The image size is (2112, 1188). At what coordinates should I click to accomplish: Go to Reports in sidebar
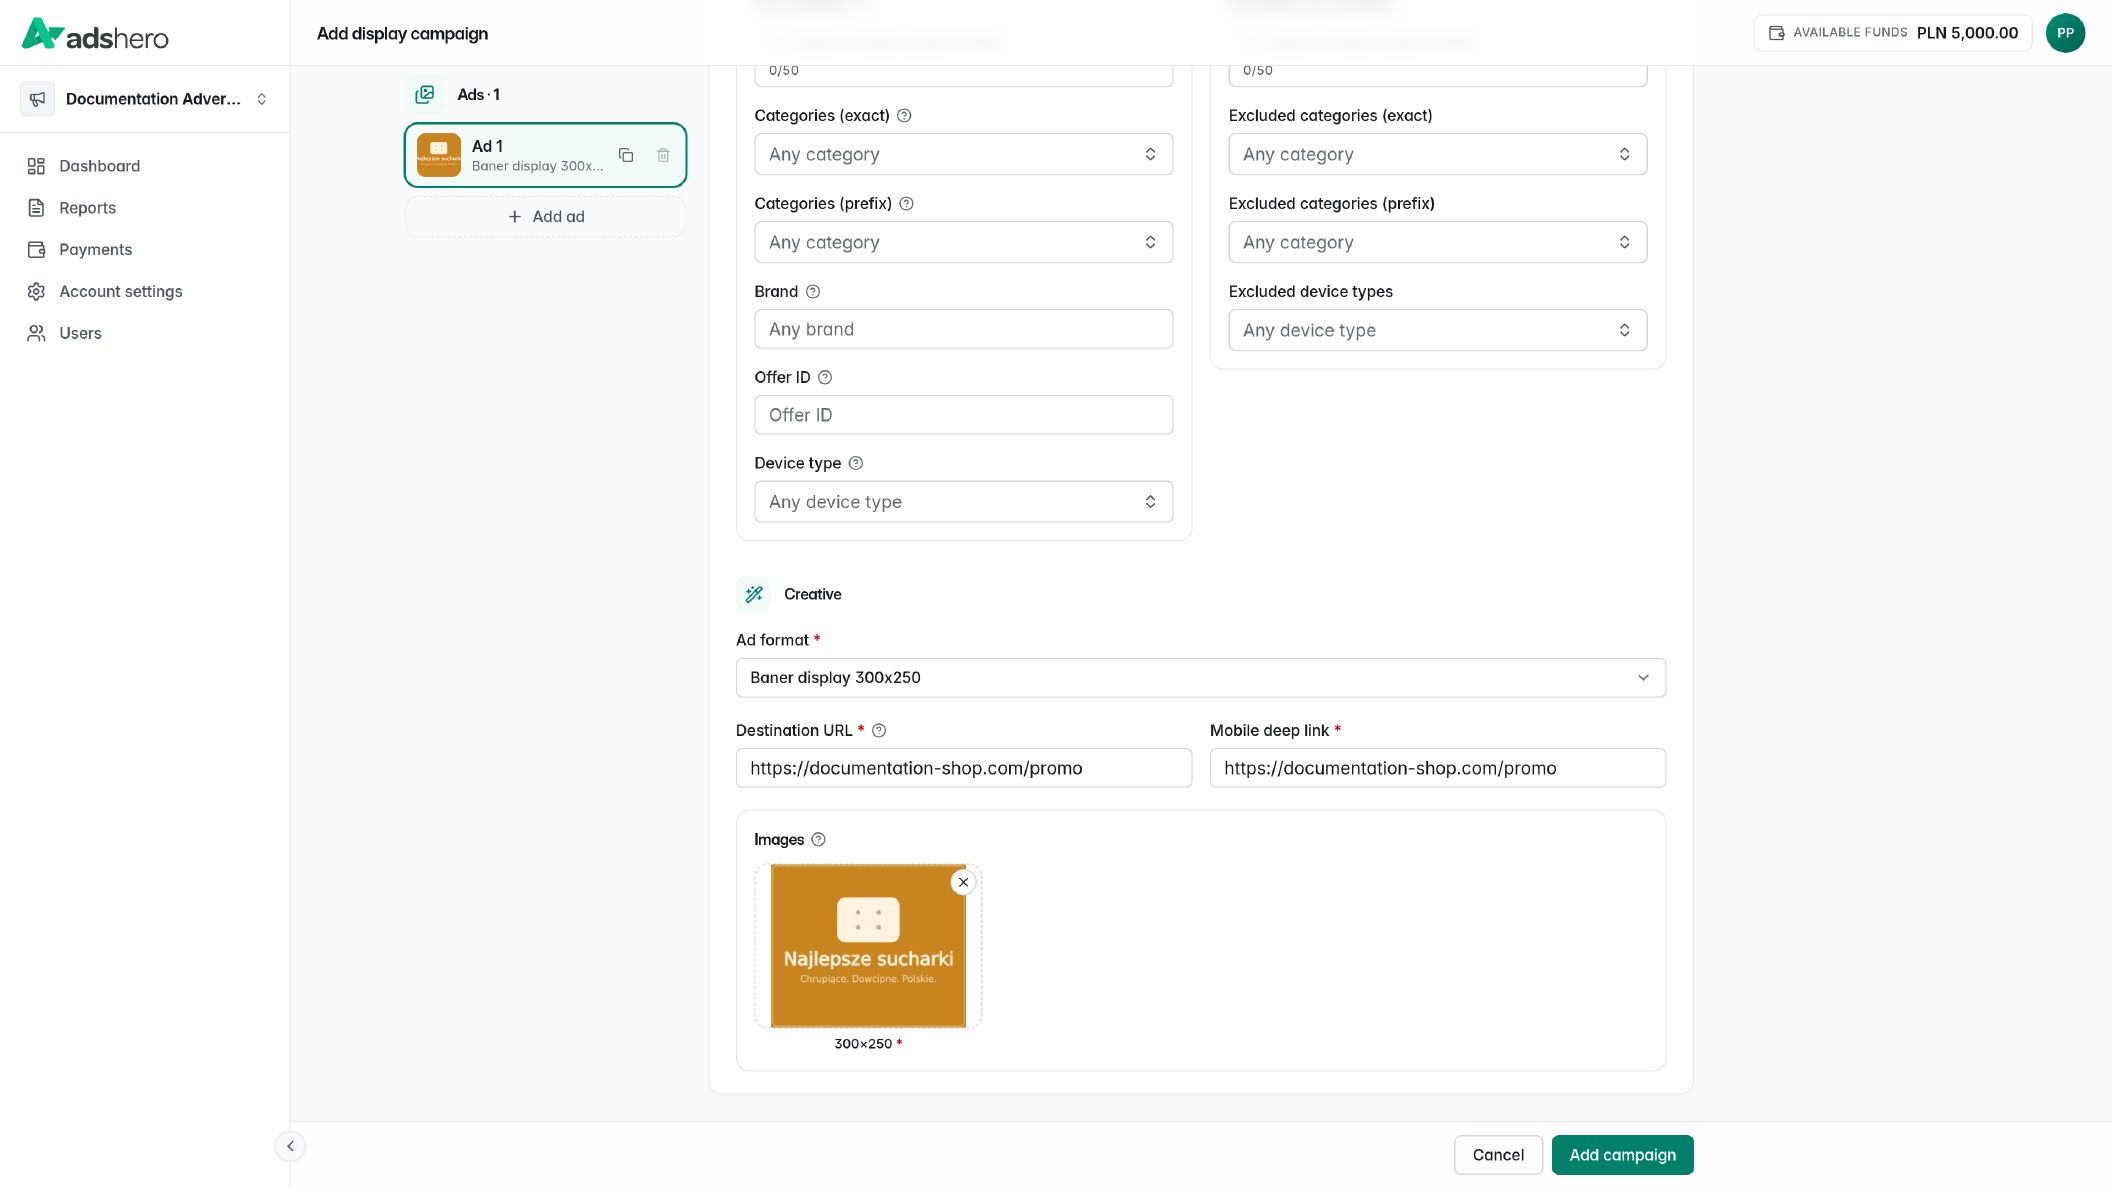(87, 208)
